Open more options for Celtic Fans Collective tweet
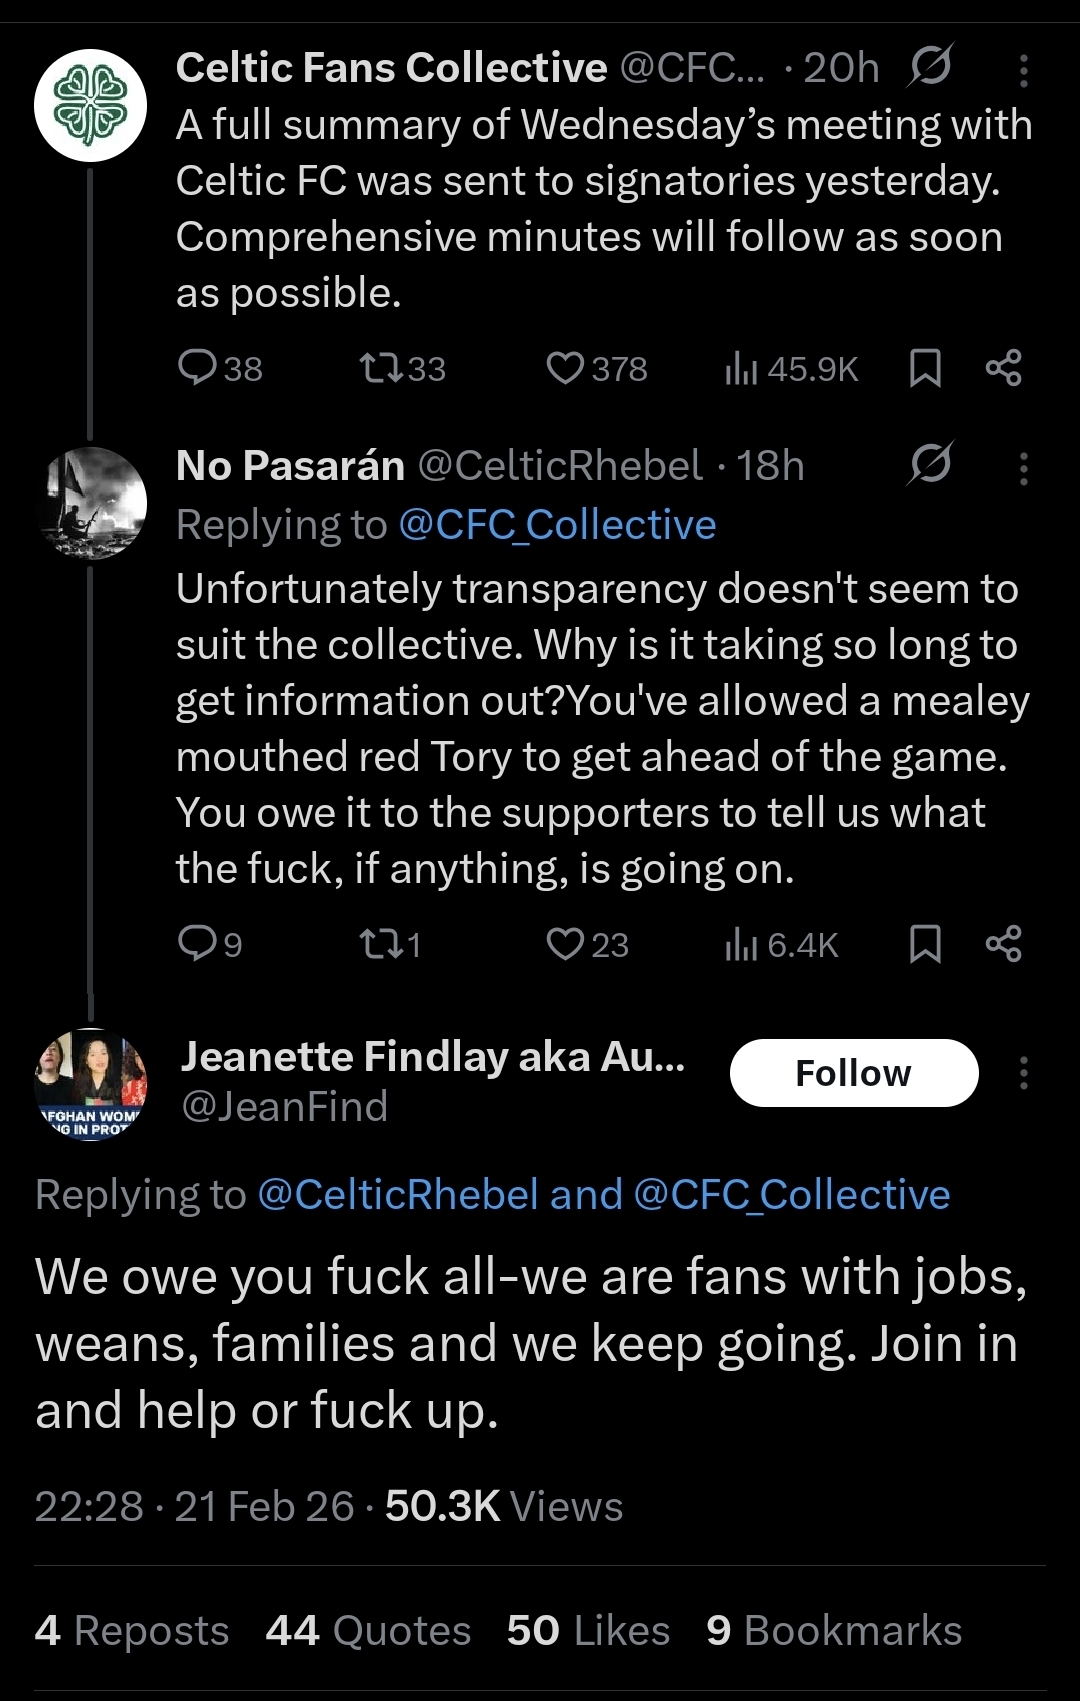Image resolution: width=1080 pixels, height=1701 pixels. click(1023, 69)
